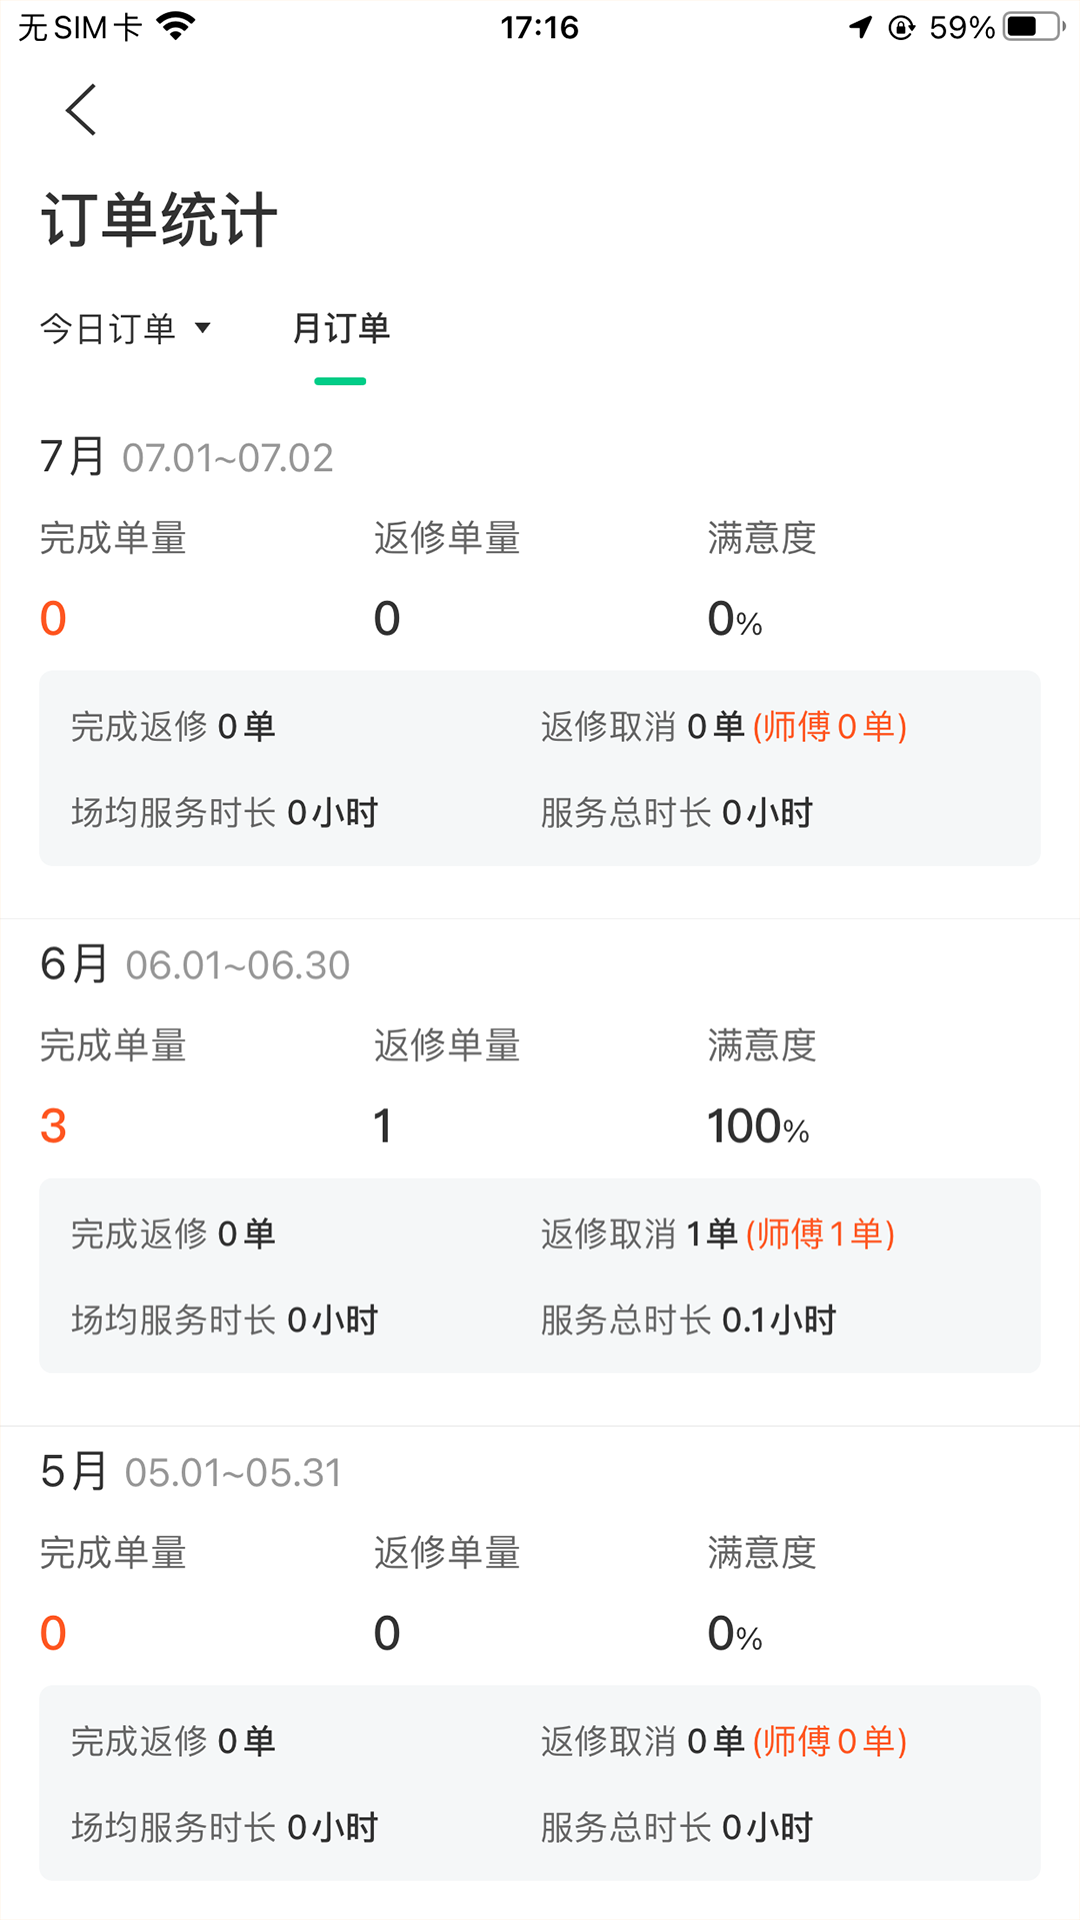Screen dimensions: 1080x1920
Task: Switch to the 月订单 tab
Action: [x=340, y=328]
